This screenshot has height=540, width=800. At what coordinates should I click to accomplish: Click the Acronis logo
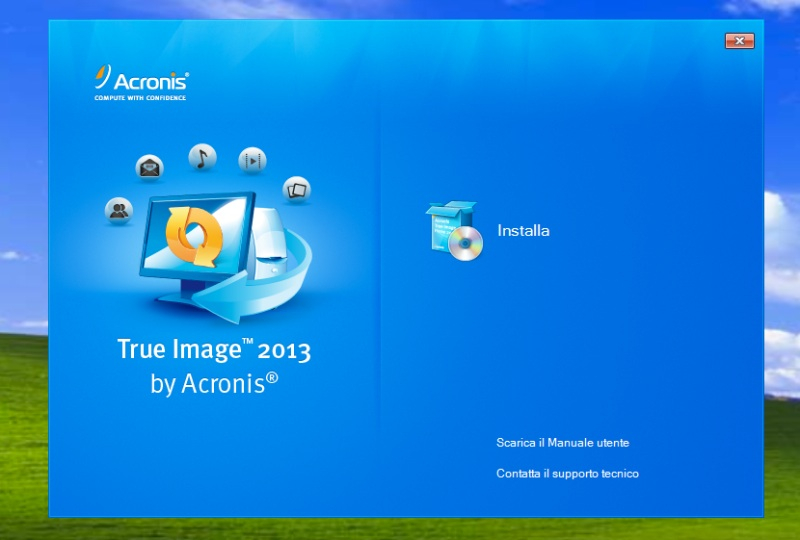[141, 80]
